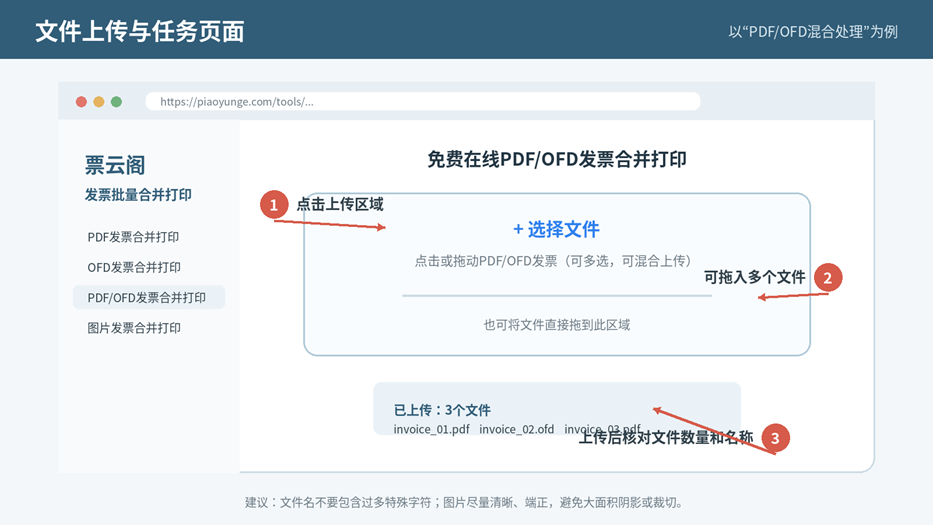Click 也可将文件直接拖到此区域 drop area text
This screenshot has width=933, height=525.
(556, 325)
